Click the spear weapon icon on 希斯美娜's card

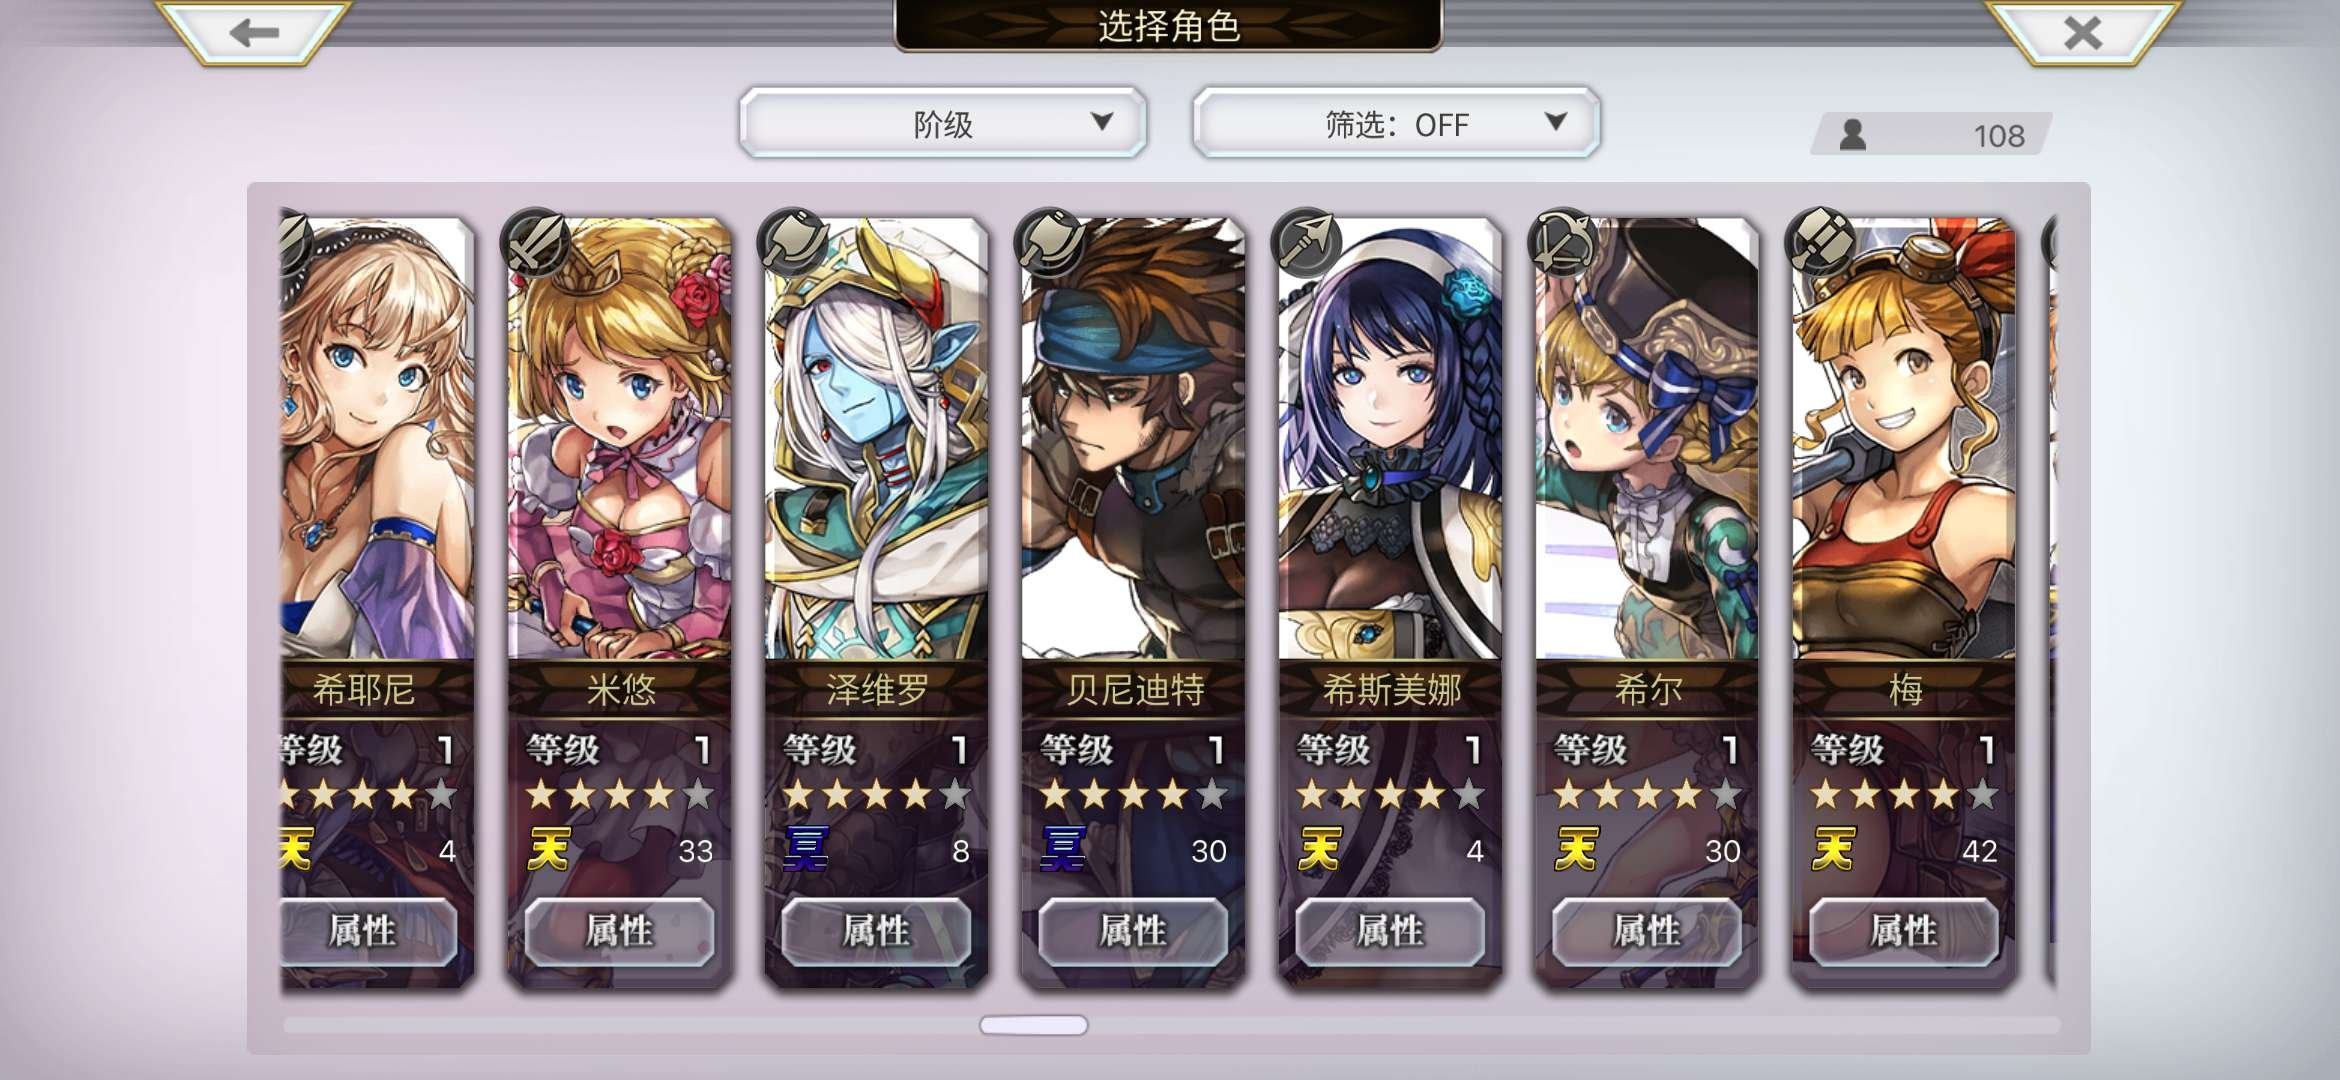(x=1307, y=242)
